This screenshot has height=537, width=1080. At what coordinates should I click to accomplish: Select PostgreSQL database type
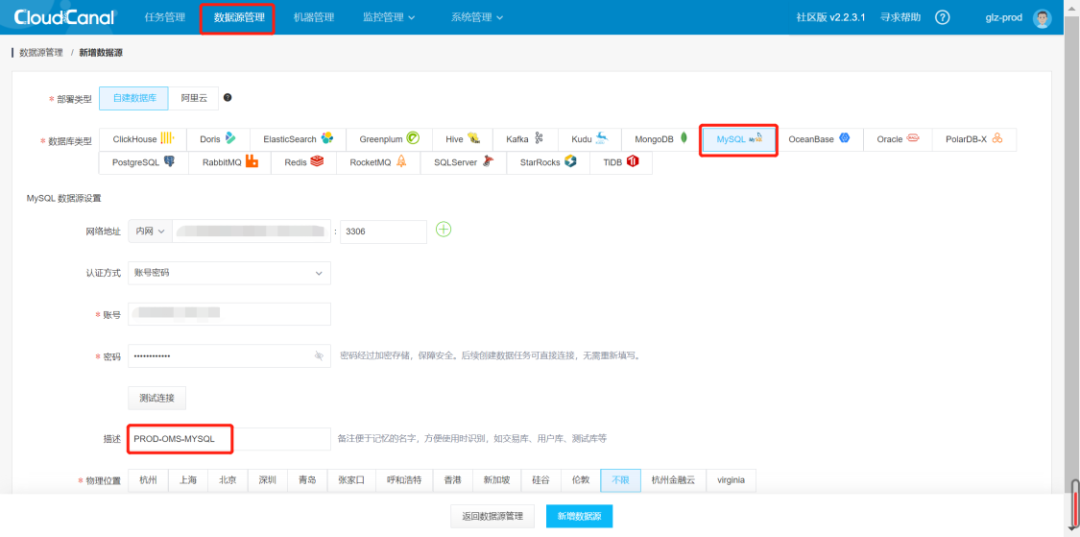coord(144,162)
